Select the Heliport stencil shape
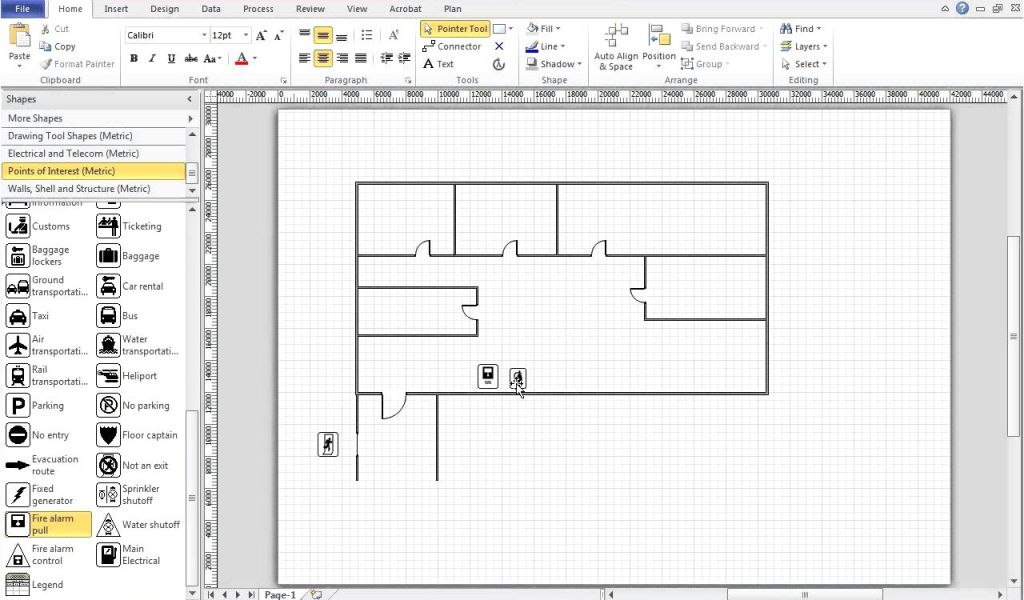The image size is (1024, 600). click(108, 376)
